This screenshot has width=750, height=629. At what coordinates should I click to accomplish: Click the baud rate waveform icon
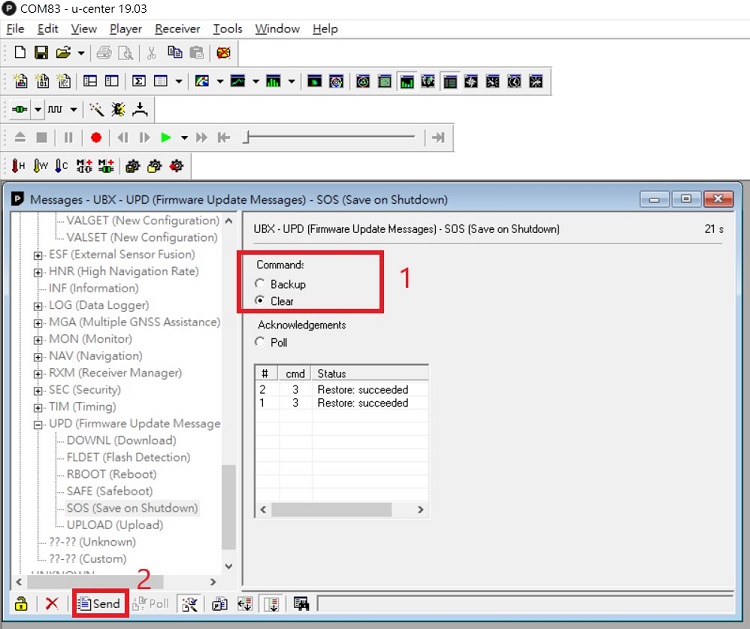(55, 109)
